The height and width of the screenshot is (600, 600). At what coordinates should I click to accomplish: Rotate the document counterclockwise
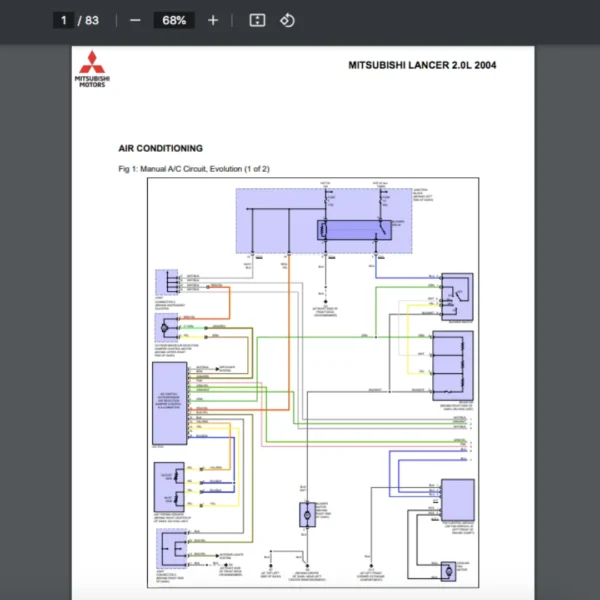pyautogui.click(x=287, y=20)
